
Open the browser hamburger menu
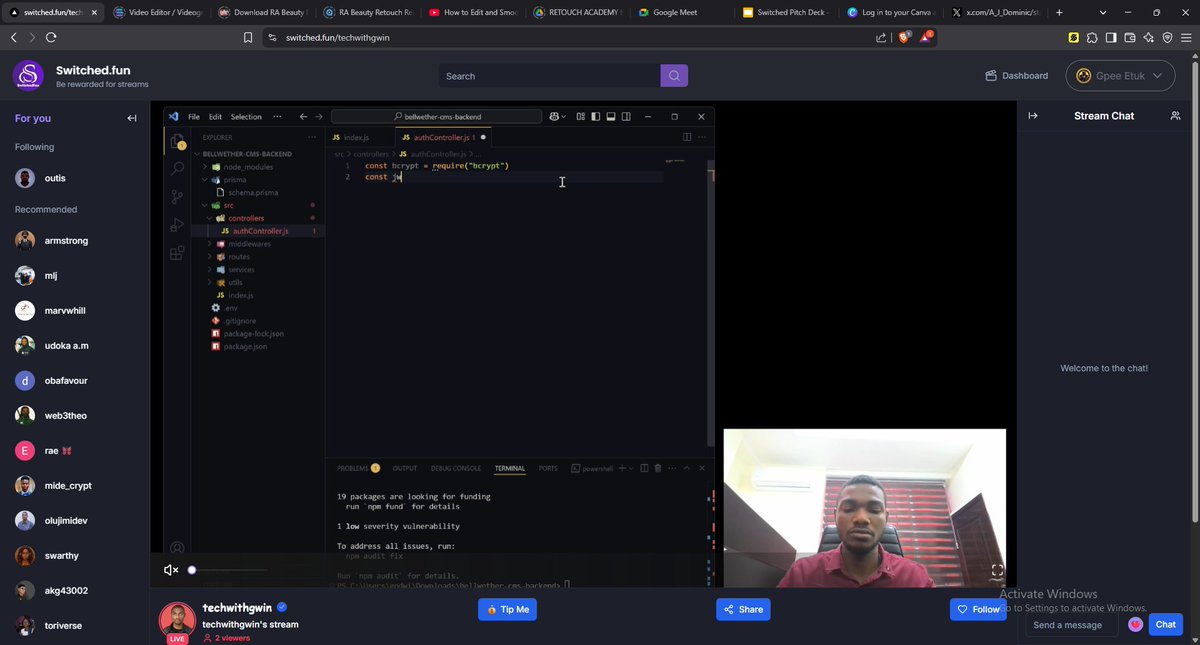(x=1186, y=37)
